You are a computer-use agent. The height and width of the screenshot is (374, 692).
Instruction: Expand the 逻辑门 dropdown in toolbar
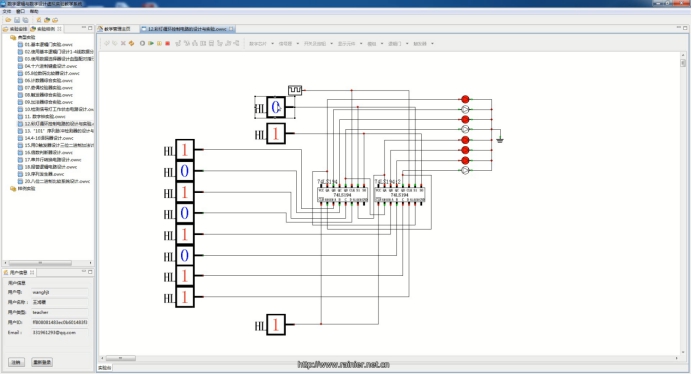398,43
